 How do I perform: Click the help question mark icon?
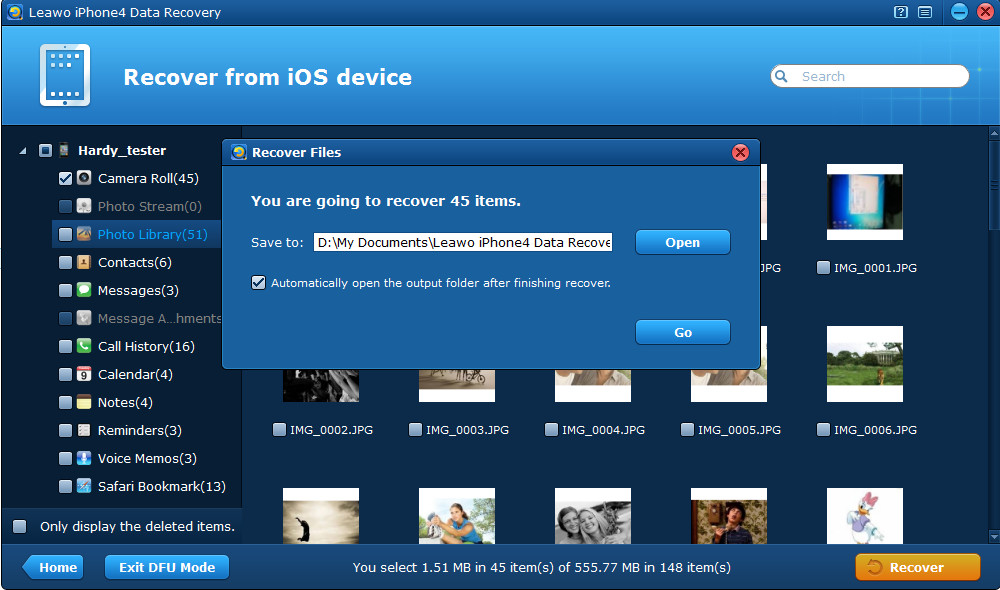click(901, 12)
